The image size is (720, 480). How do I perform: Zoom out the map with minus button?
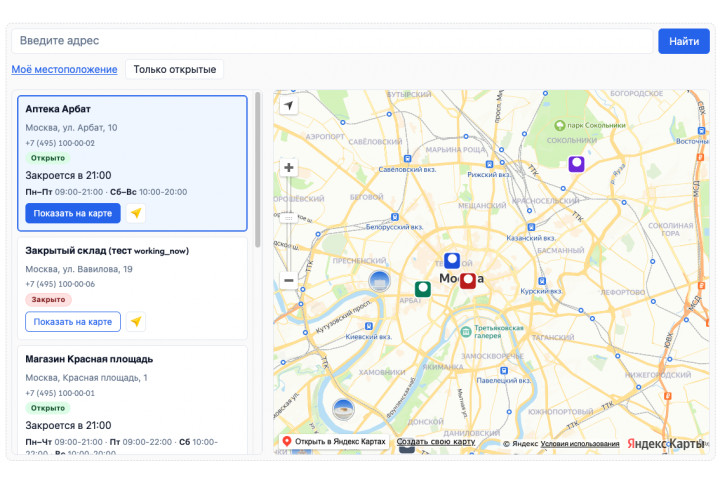coord(289,280)
